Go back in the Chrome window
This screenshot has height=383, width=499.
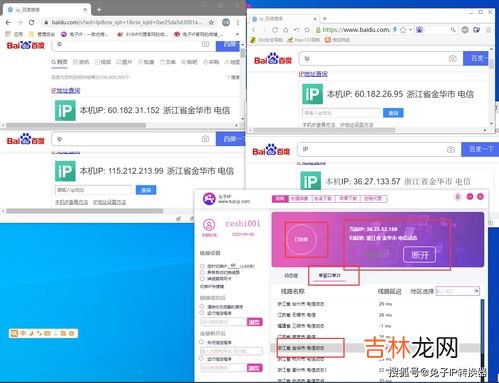(x=8, y=22)
